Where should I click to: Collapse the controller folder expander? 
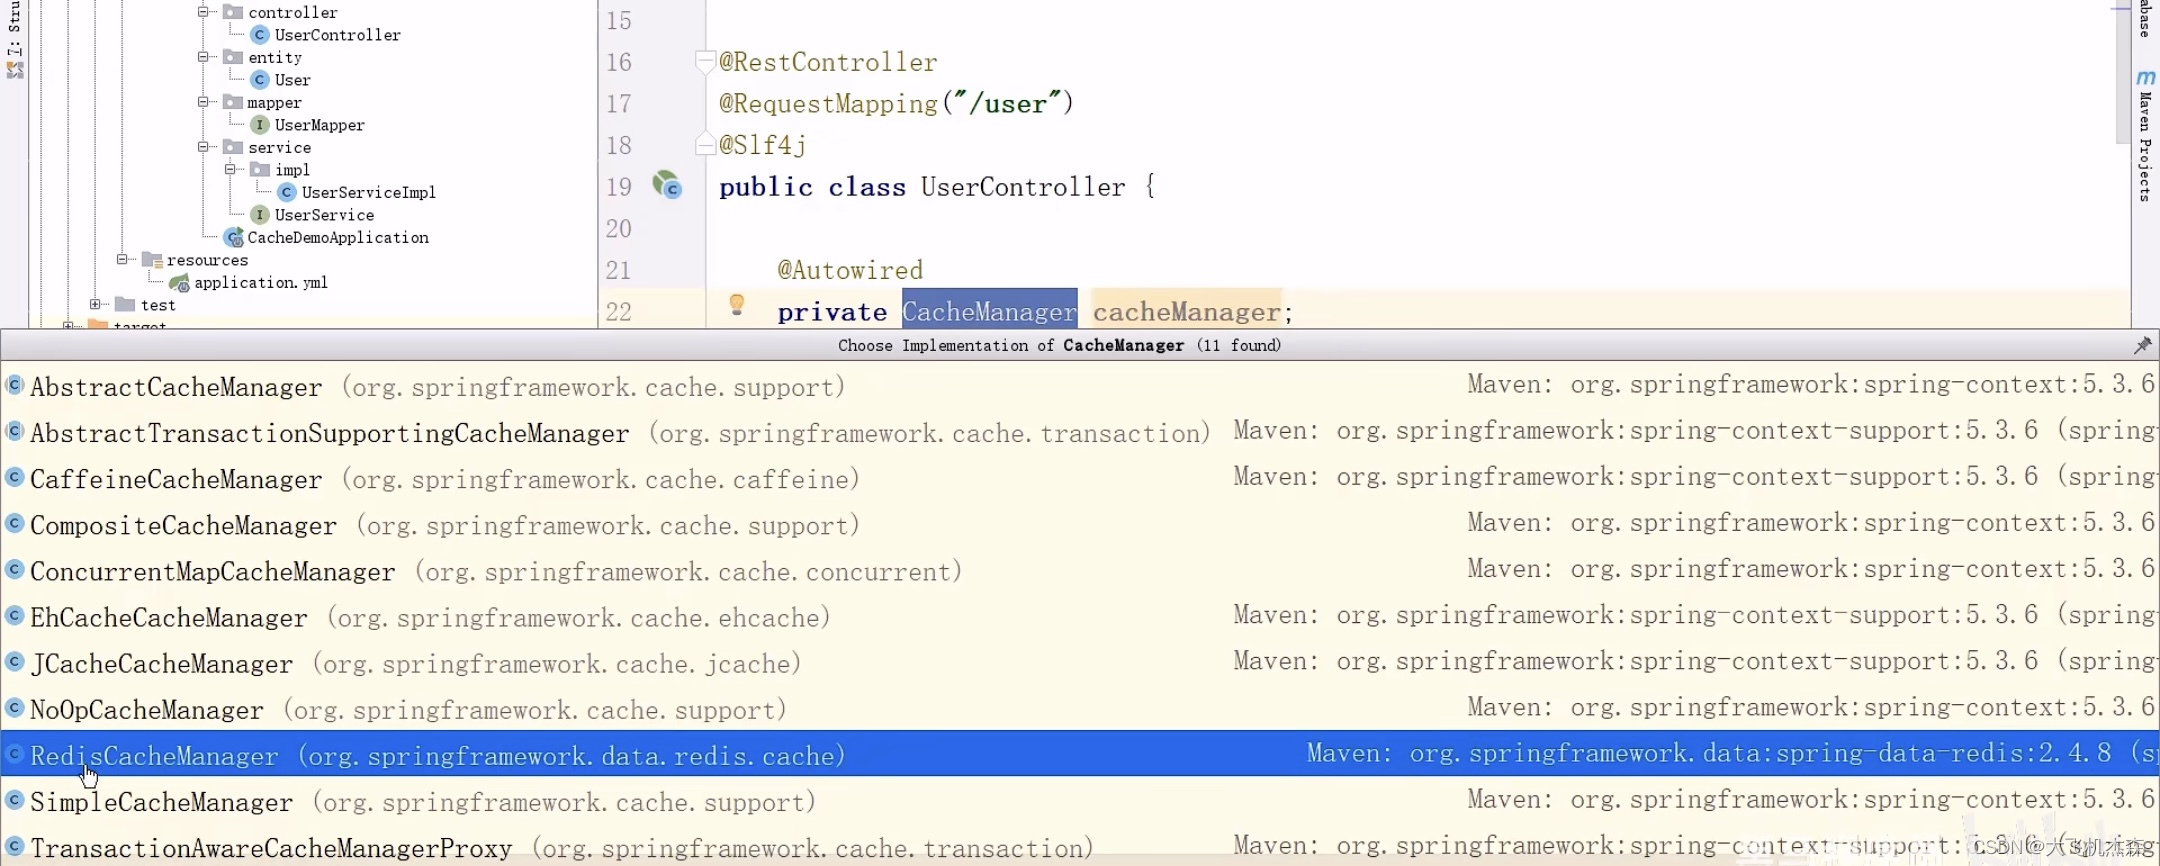point(203,12)
